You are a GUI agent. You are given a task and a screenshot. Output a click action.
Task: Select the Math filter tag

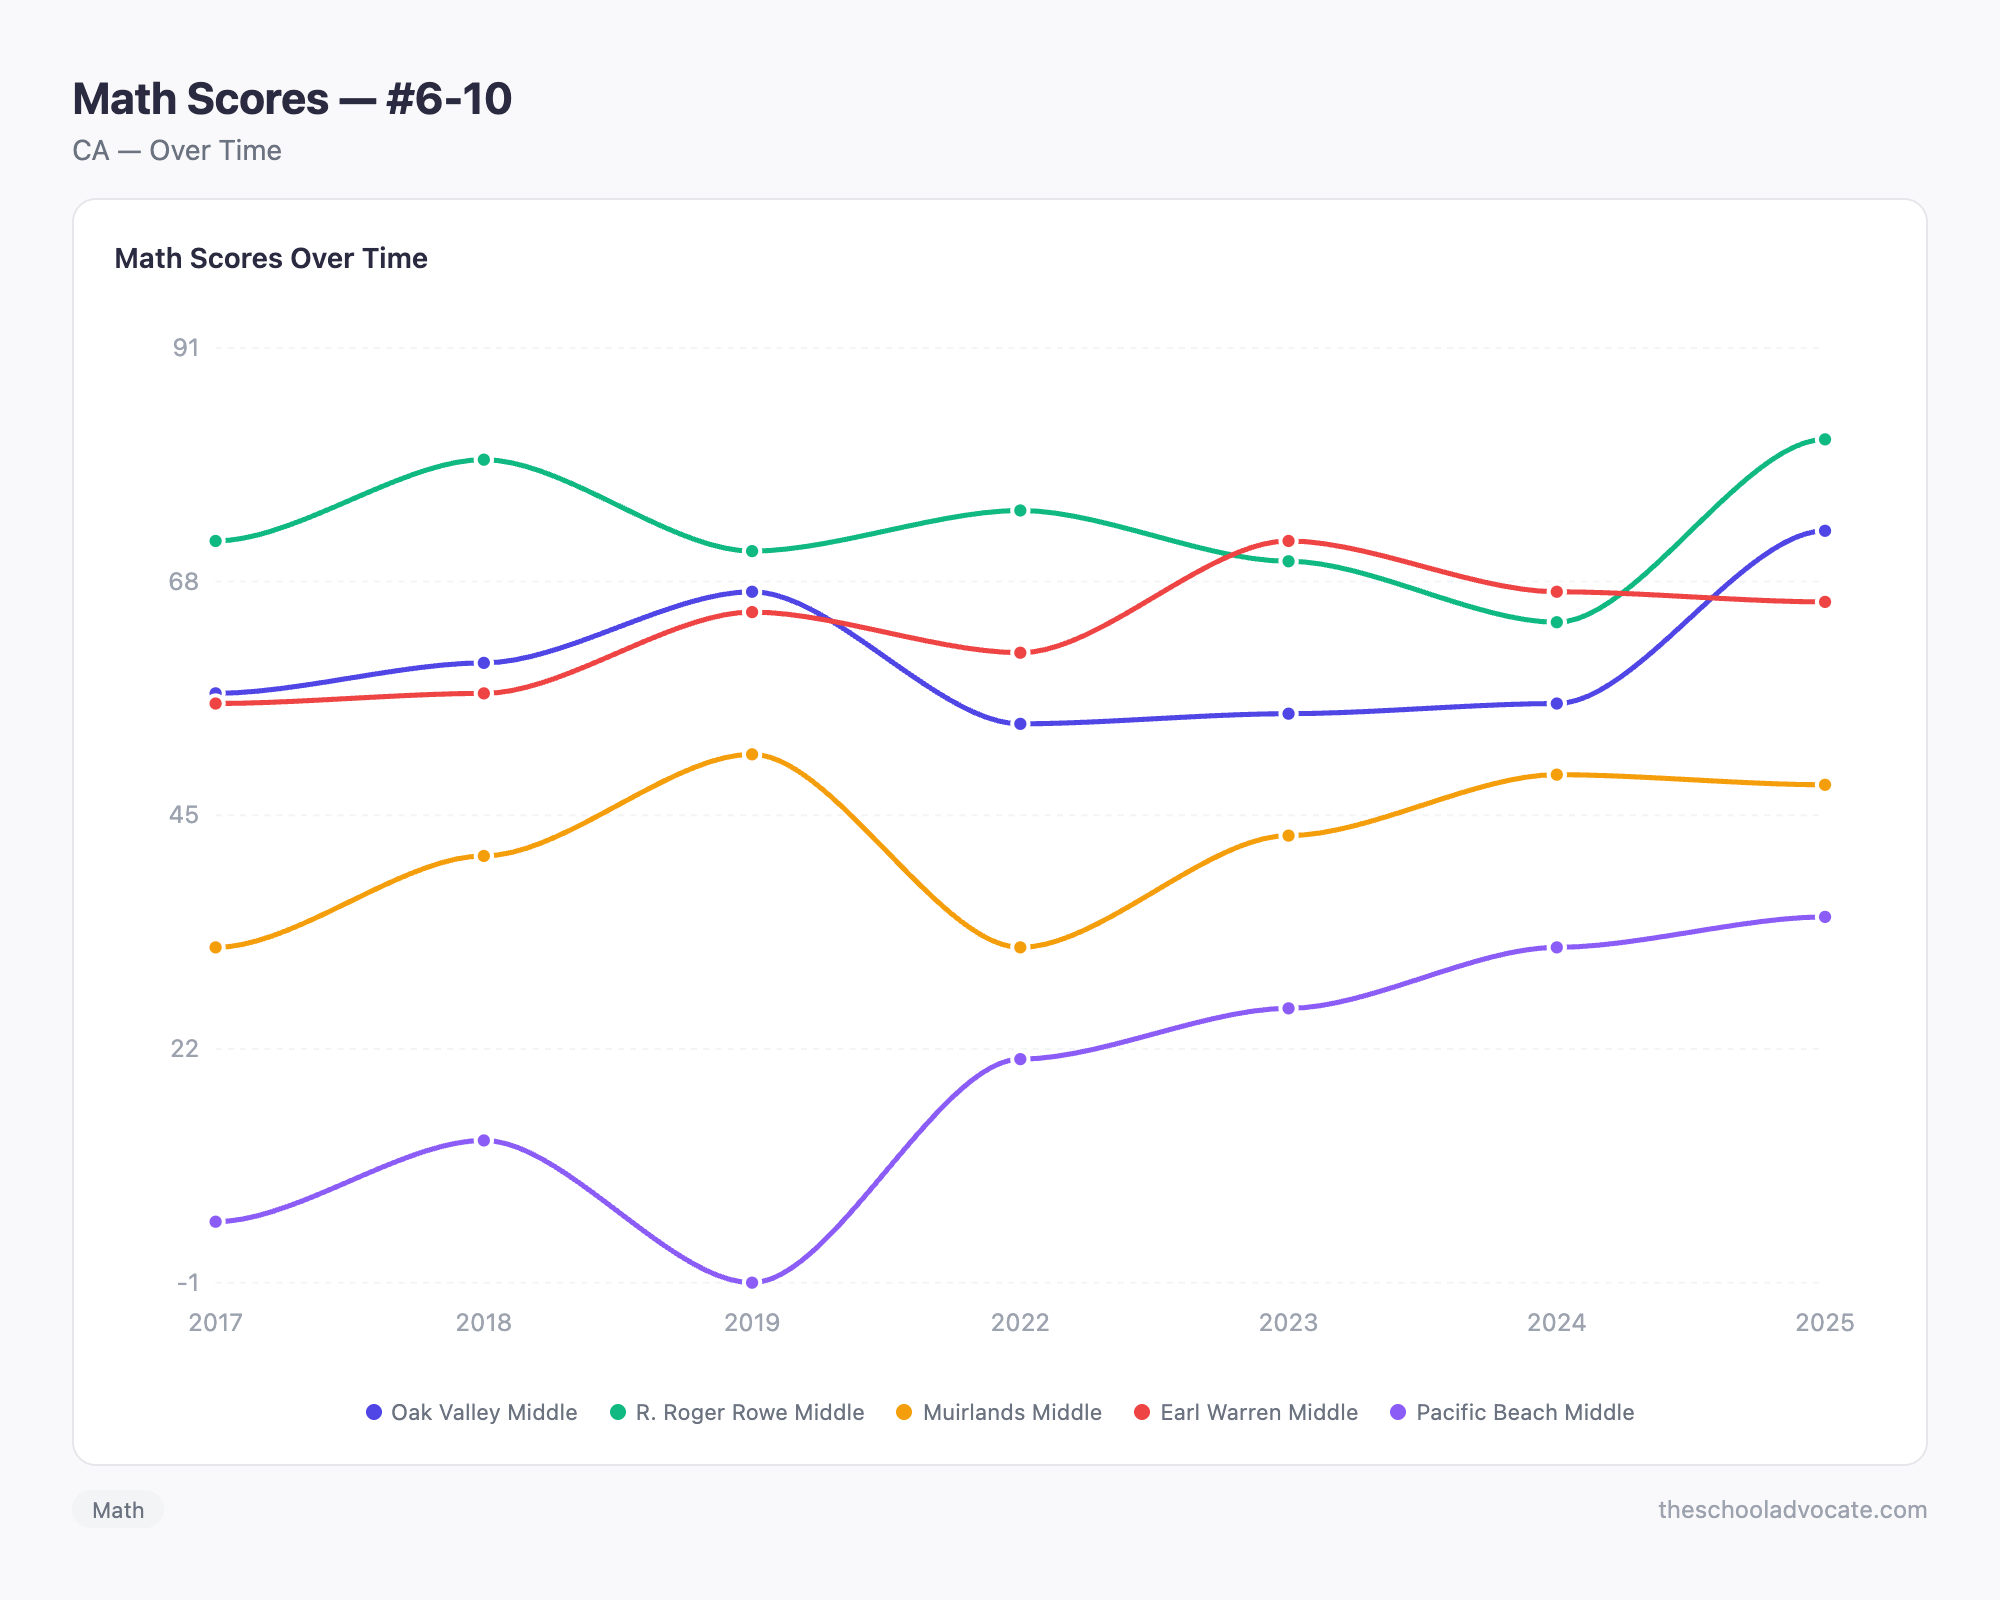(x=118, y=1510)
